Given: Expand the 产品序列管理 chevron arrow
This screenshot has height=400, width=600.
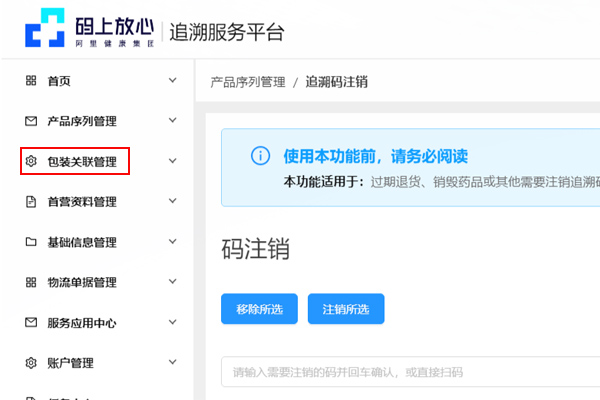Looking at the screenshot, I should 172,121.
